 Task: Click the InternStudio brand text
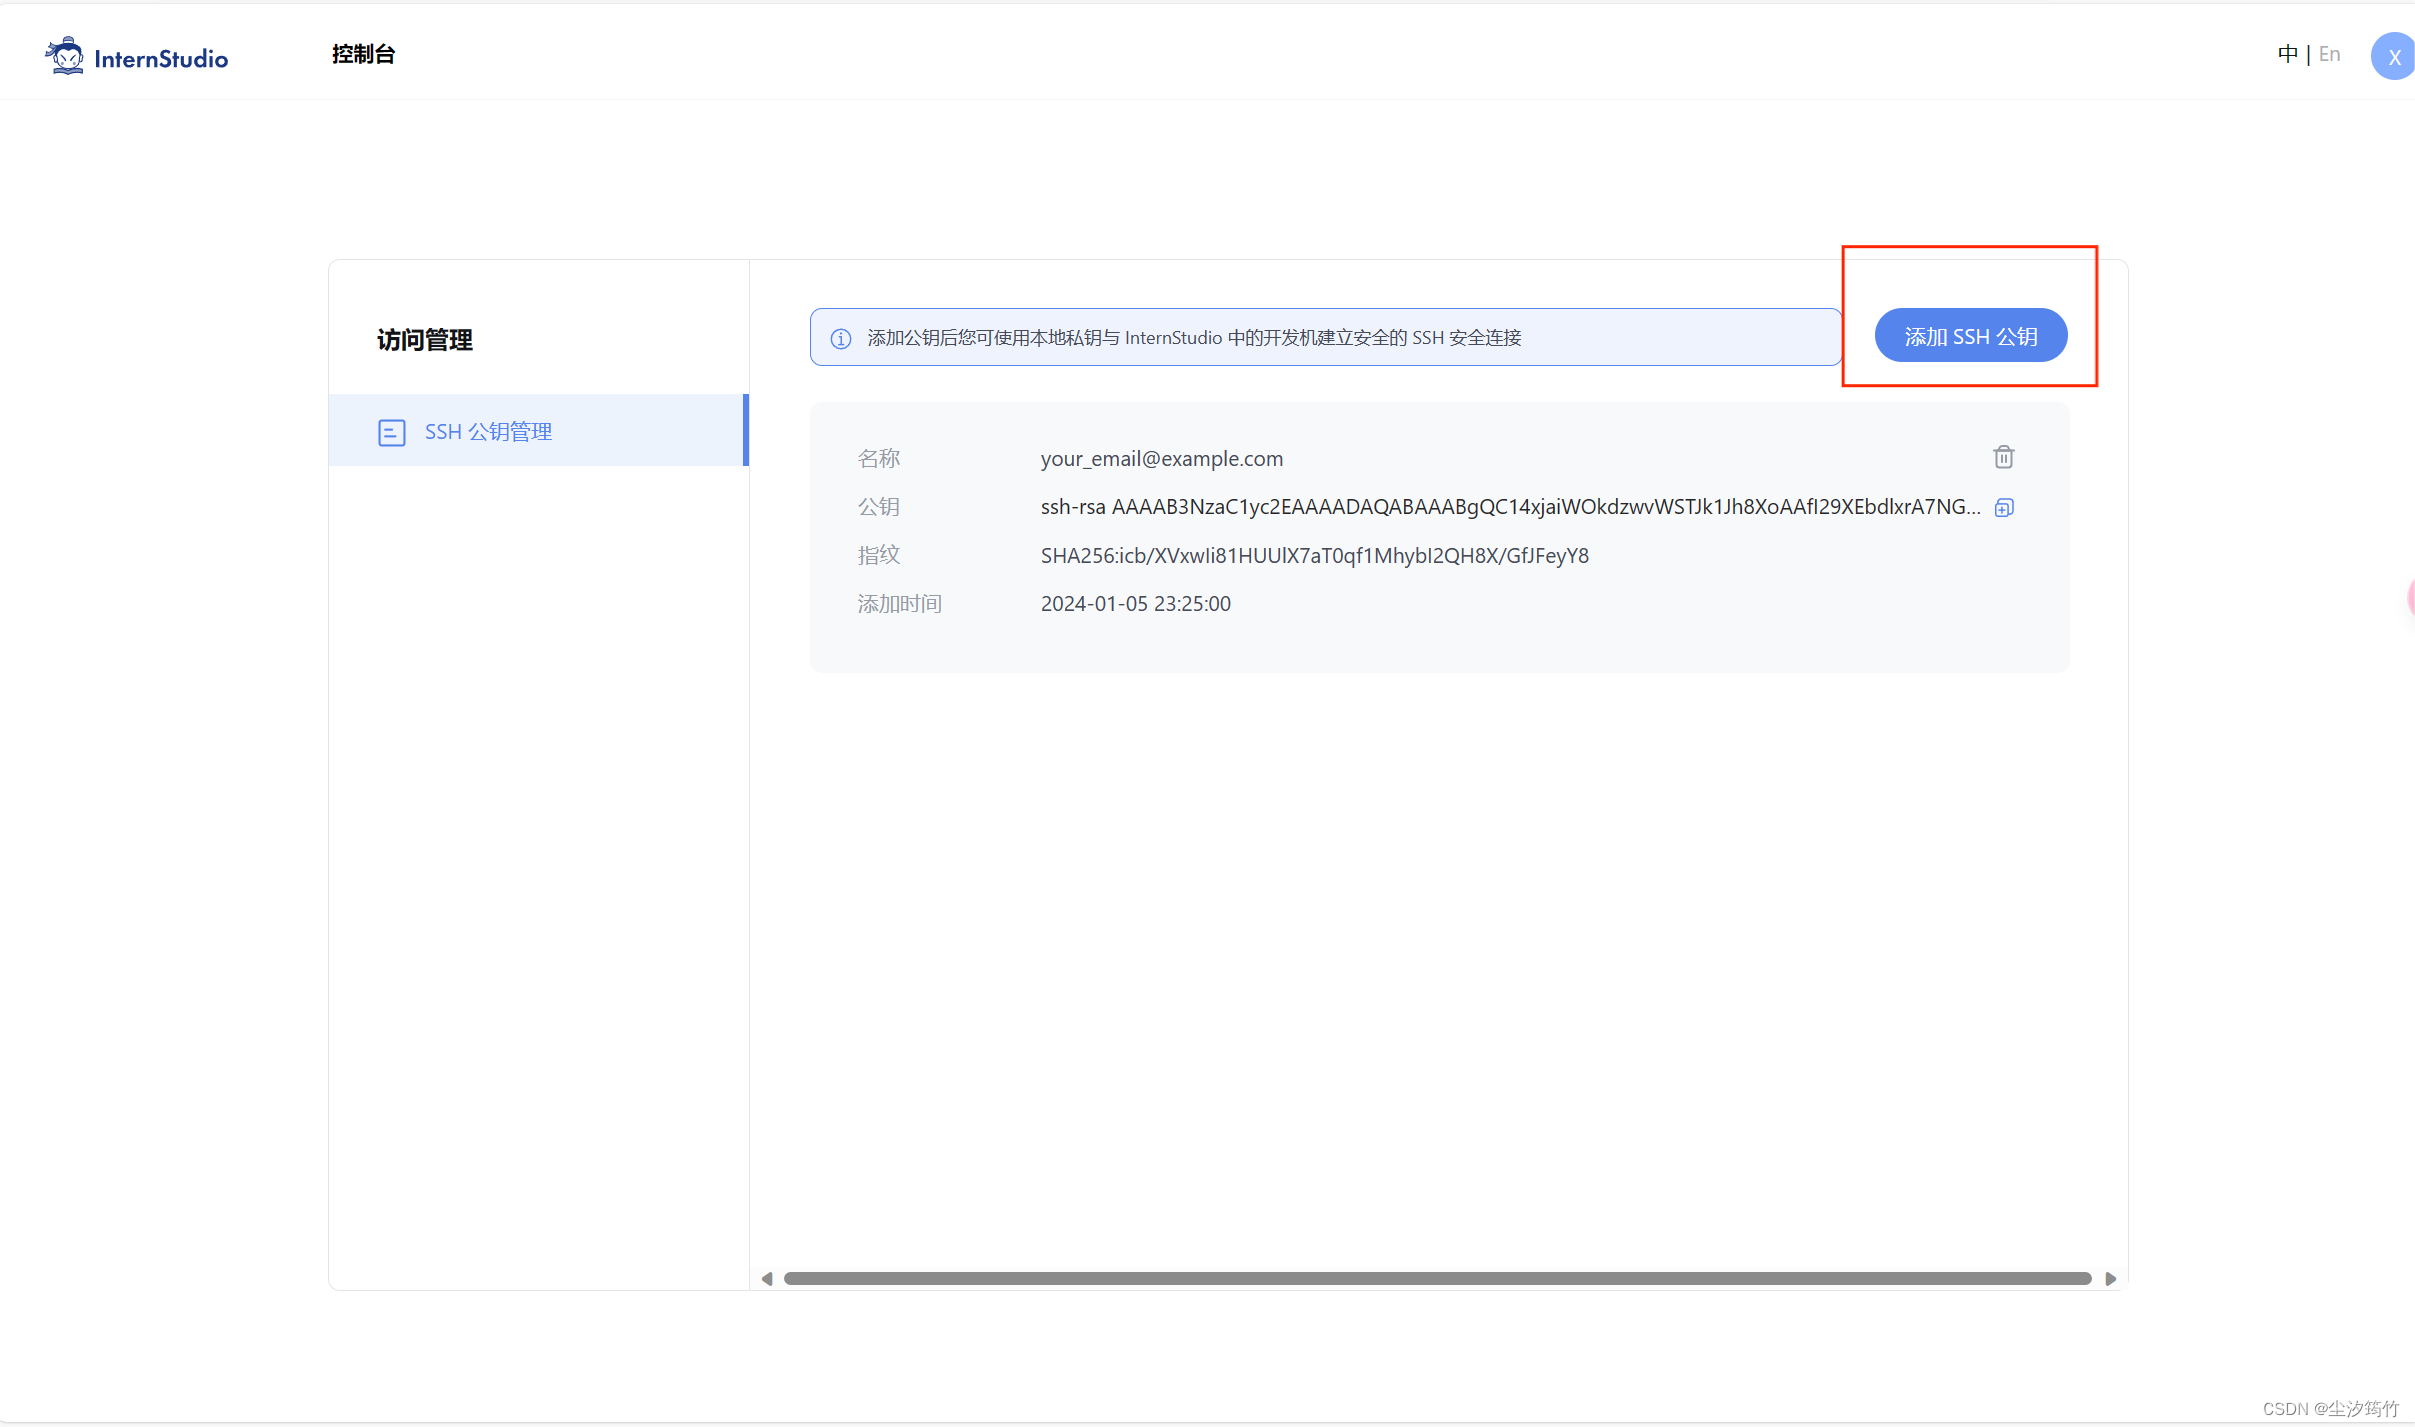pyautogui.click(x=161, y=59)
